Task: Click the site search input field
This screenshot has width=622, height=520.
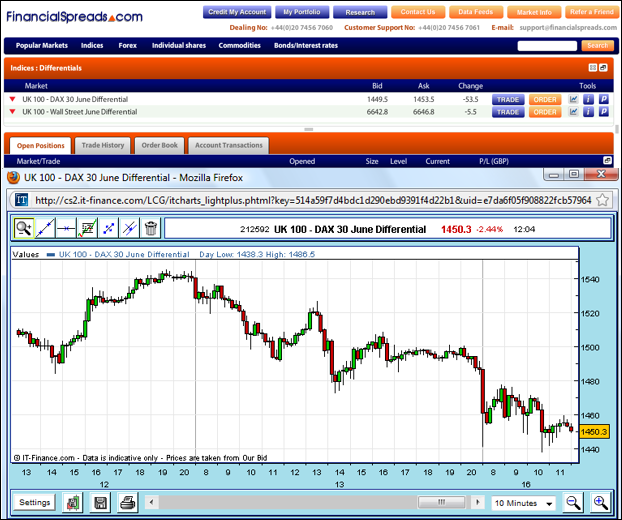Action: click(x=547, y=46)
